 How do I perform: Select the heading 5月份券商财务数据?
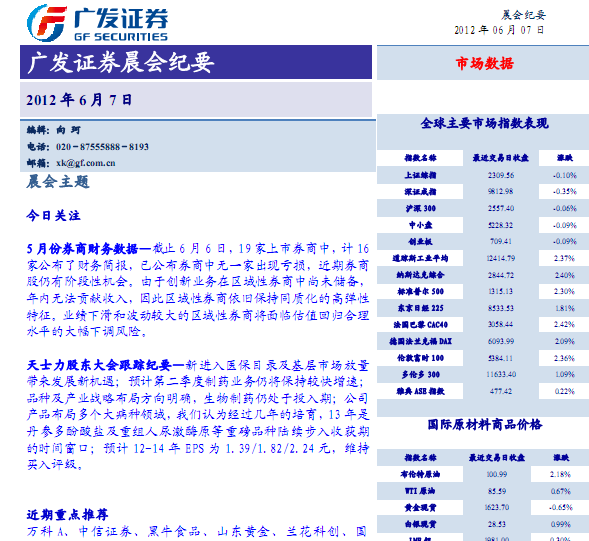(x=82, y=249)
